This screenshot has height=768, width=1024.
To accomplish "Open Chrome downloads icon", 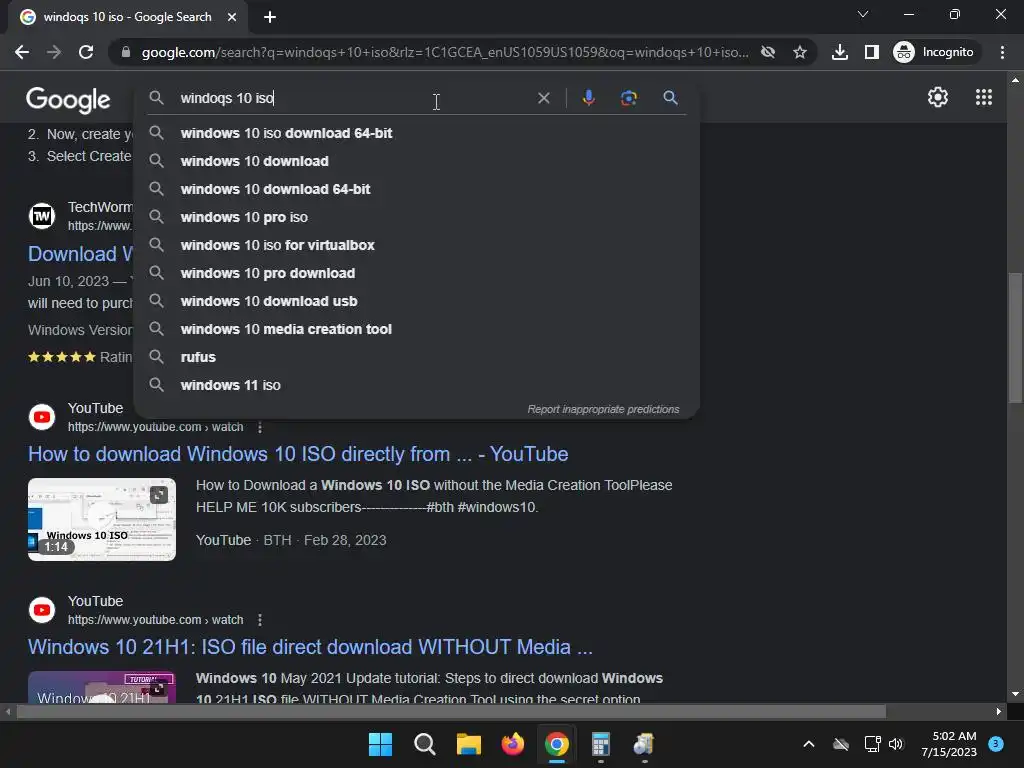I will point(840,52).
